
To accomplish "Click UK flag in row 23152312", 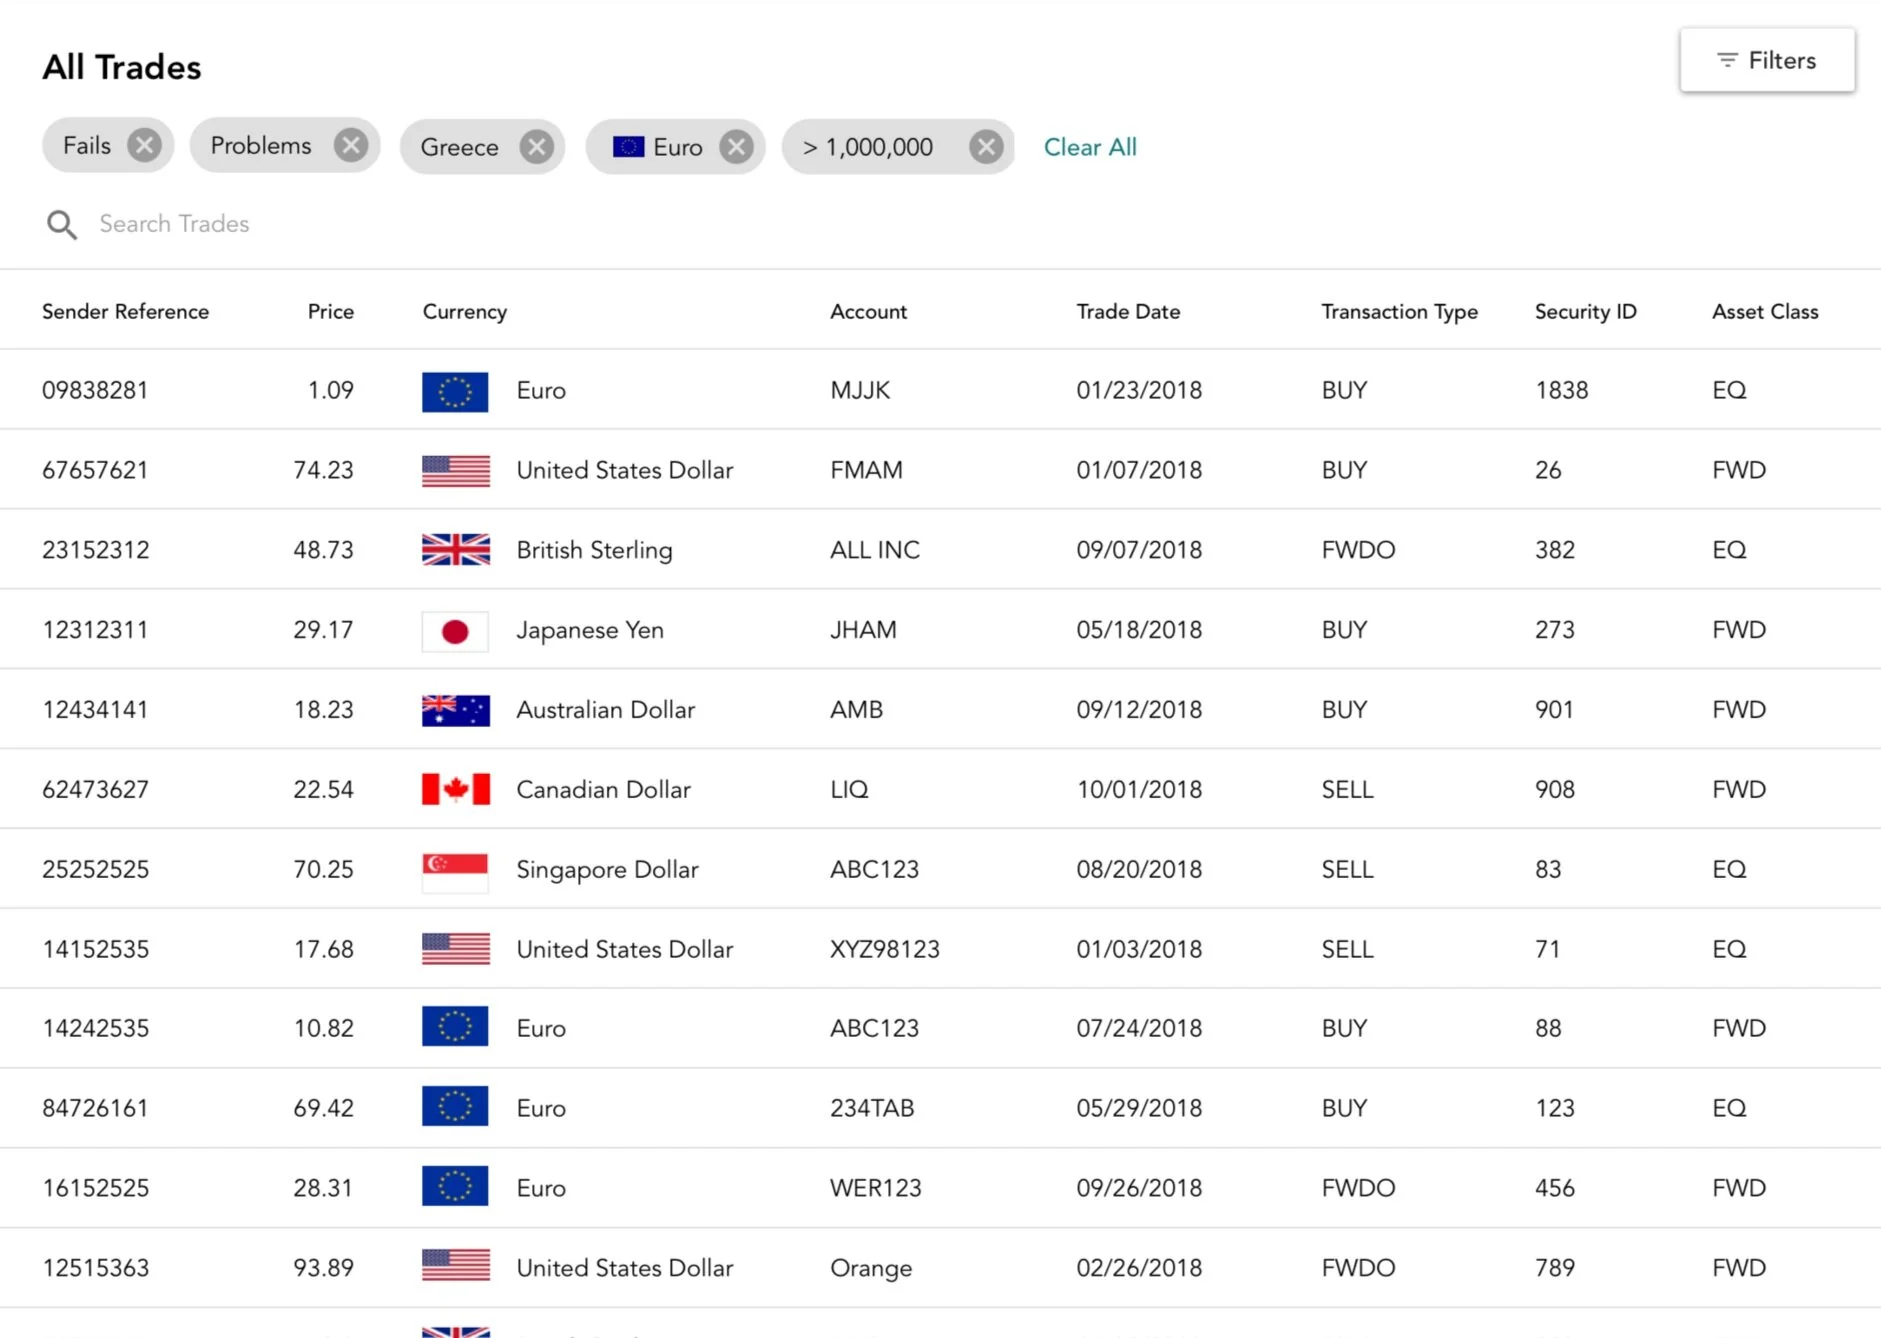I will (456, 550).
